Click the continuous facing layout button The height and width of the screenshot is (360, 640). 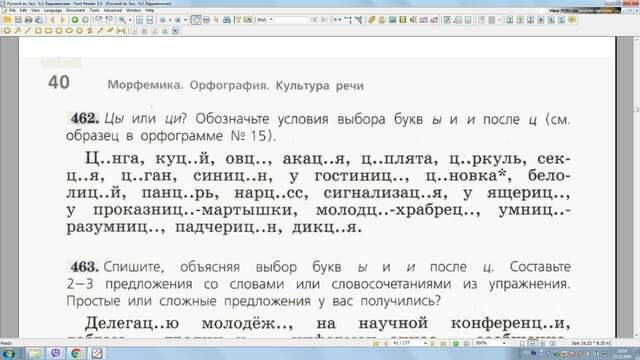(553, 344)
